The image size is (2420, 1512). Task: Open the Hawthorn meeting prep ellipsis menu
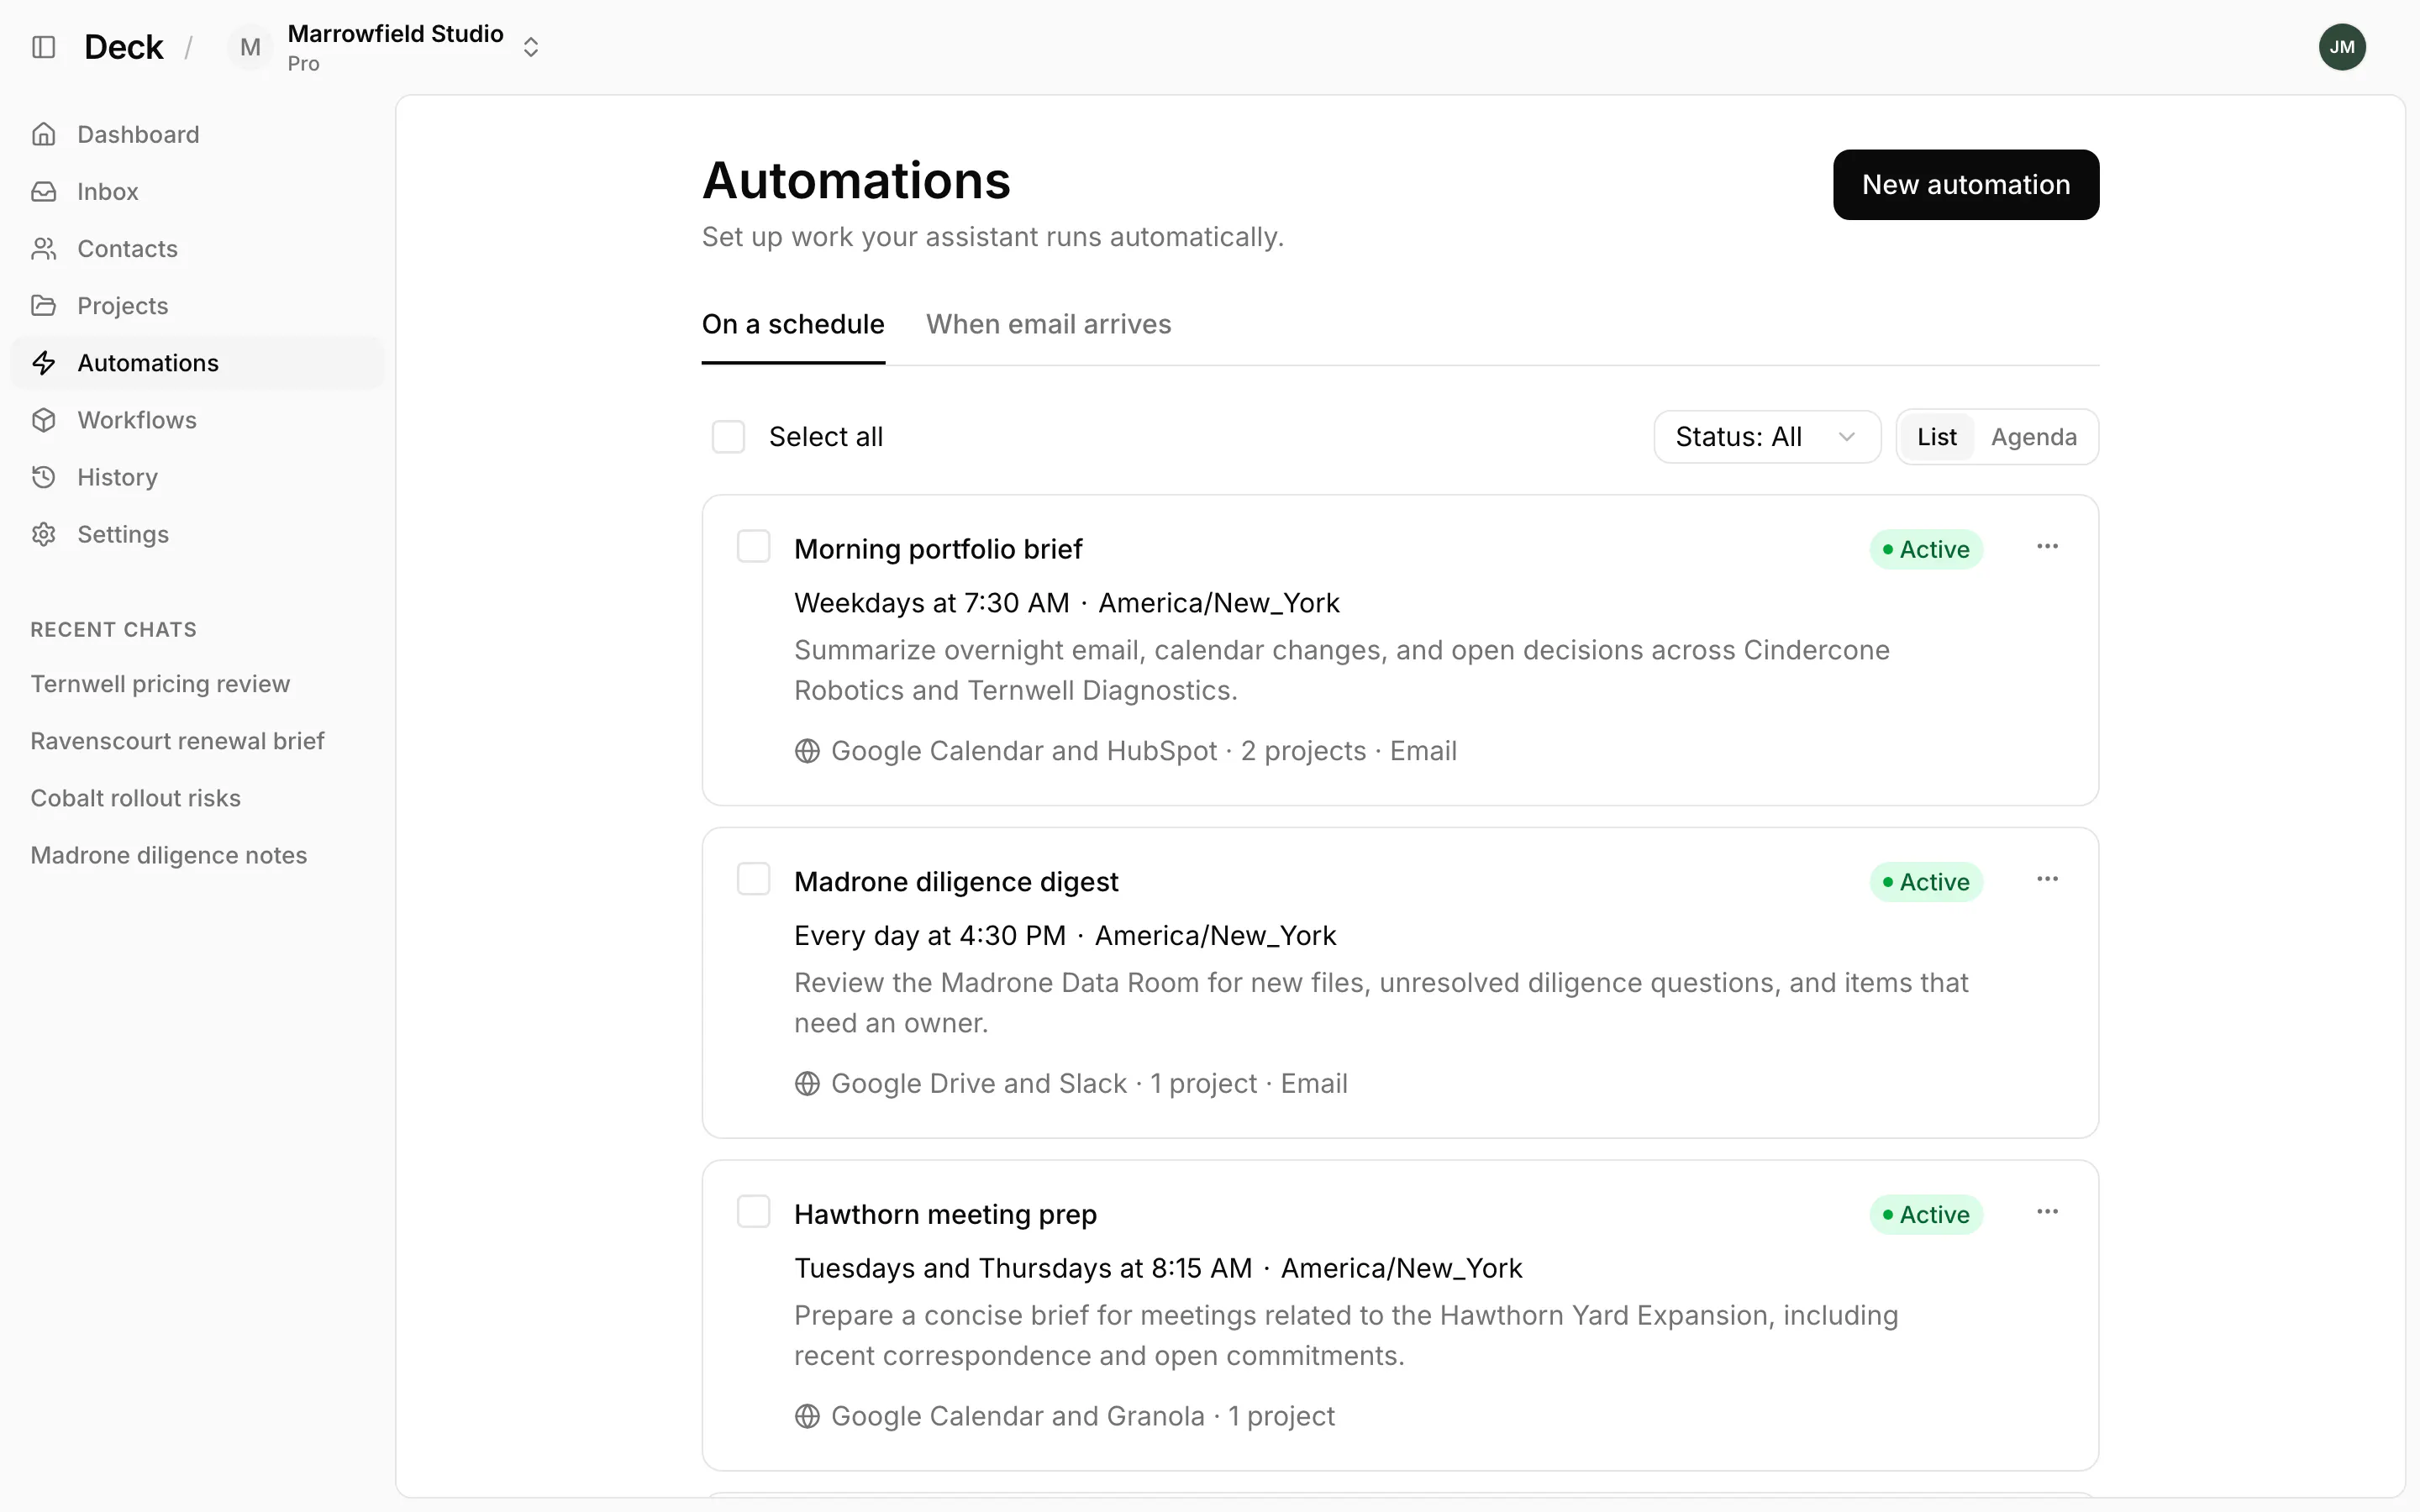pyautogui.click(x=2047, y=1212)
